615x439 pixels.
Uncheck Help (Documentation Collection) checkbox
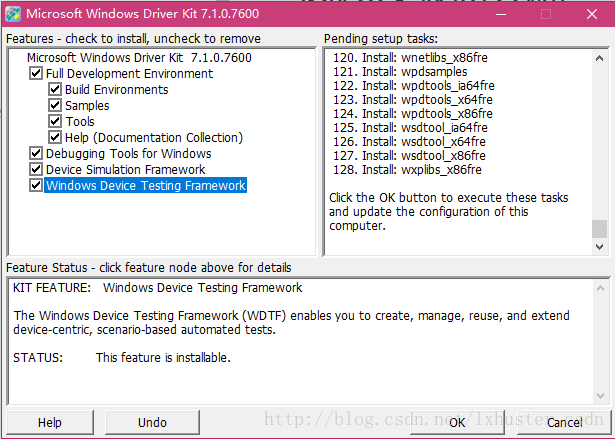(55, 137)
